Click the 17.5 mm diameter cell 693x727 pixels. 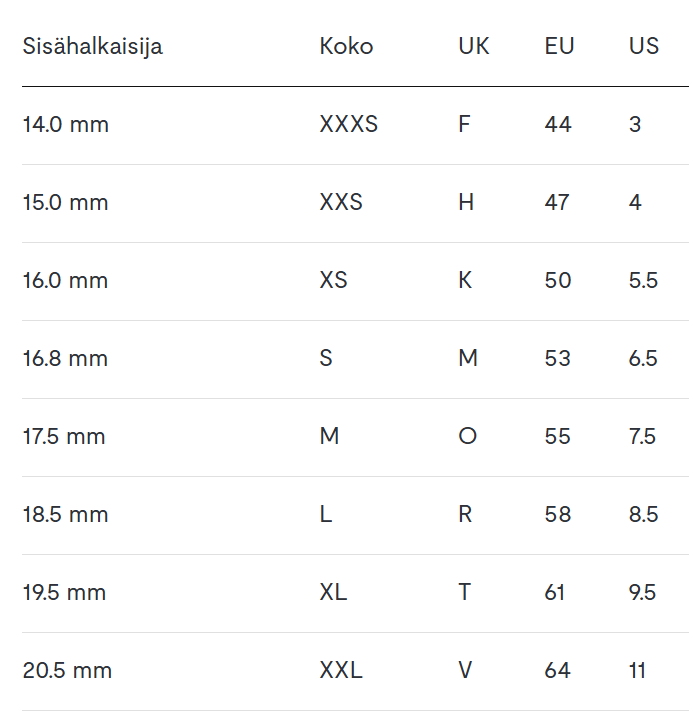(x=64, y=437)
